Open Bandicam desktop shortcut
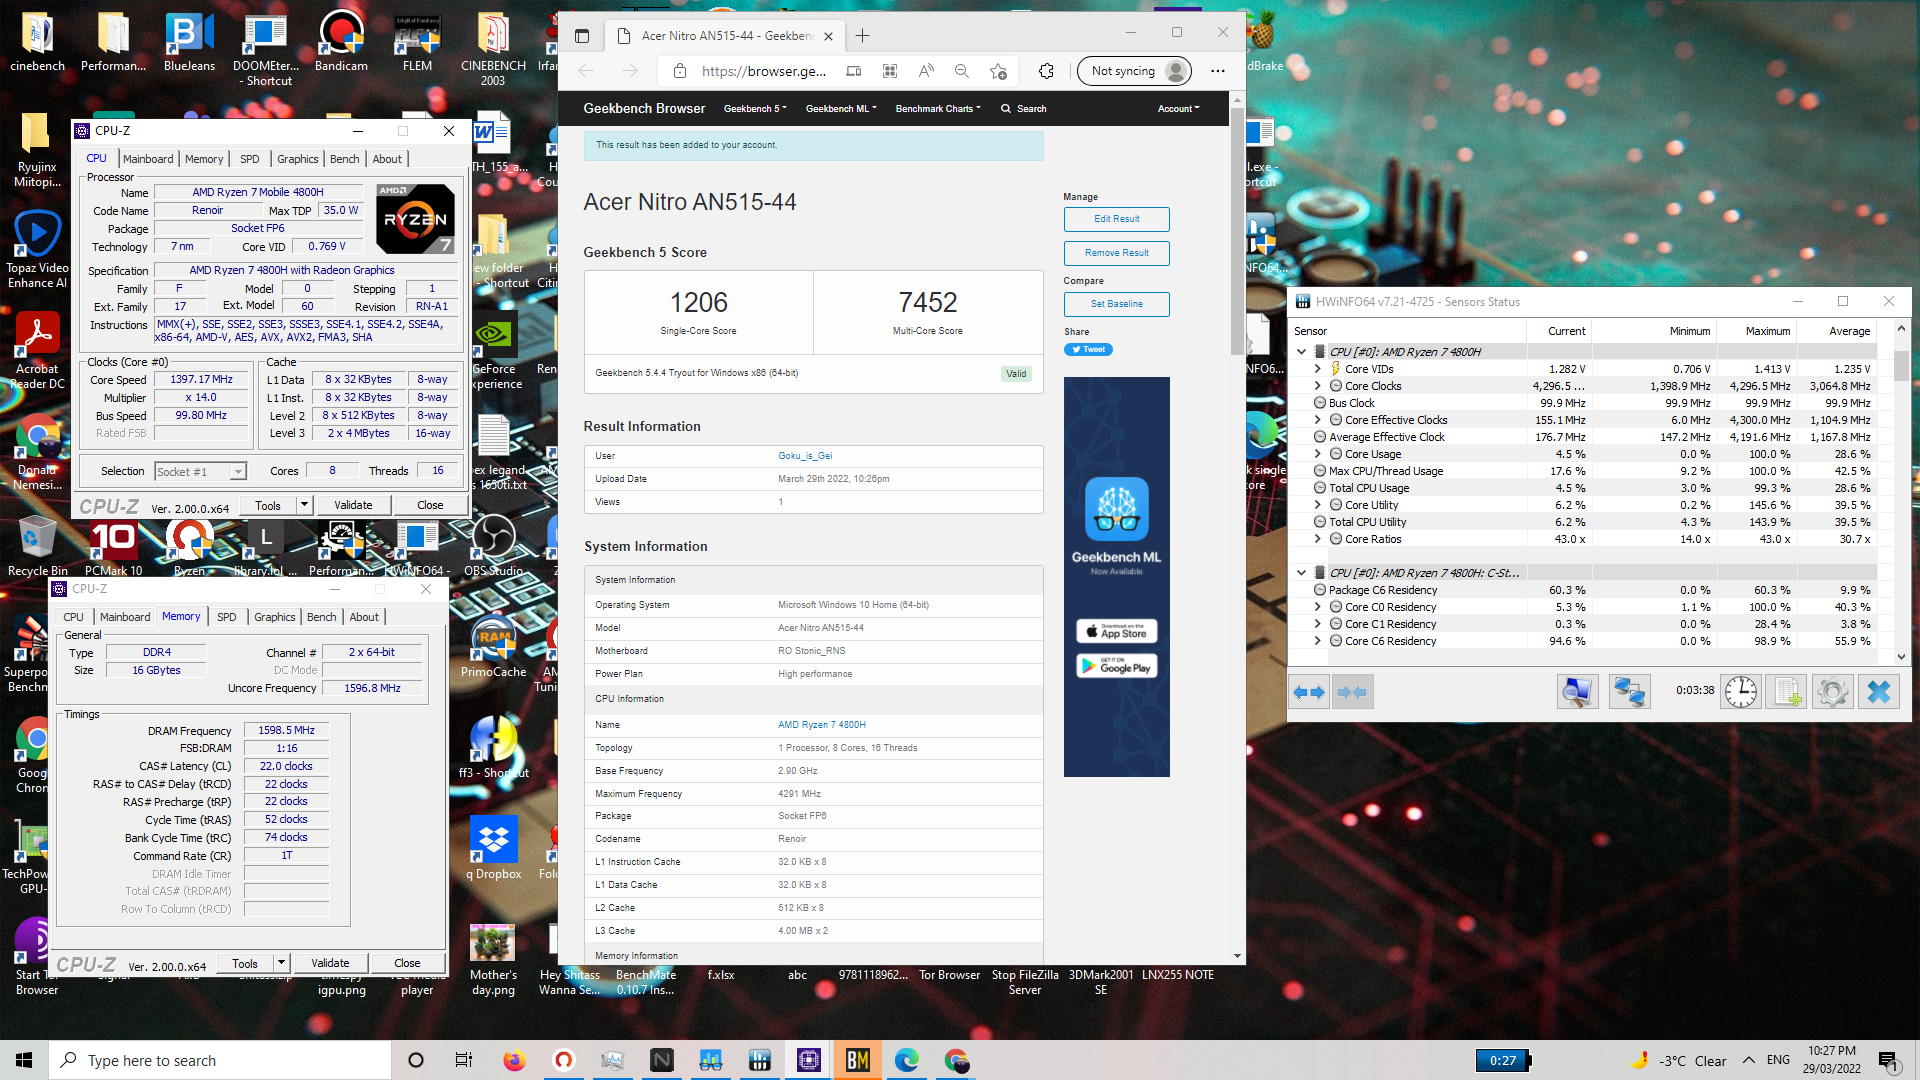Image resolution: width=1920 pixels, height=1080 pixels. (341, 43)
